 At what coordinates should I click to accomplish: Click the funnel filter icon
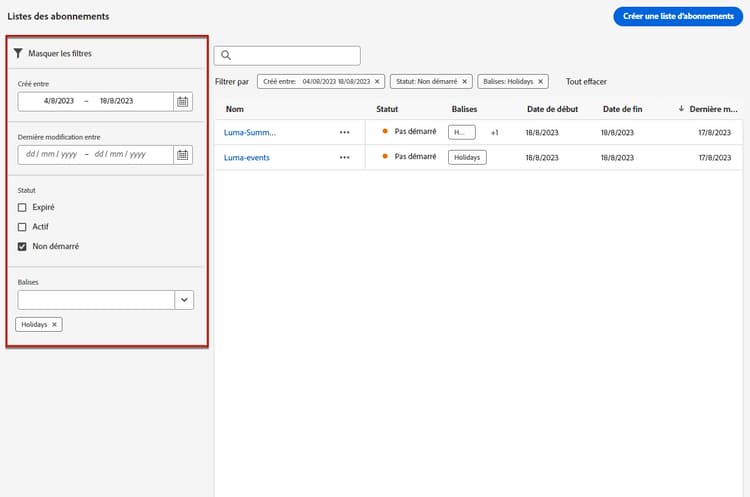click(x=18, y=53)
